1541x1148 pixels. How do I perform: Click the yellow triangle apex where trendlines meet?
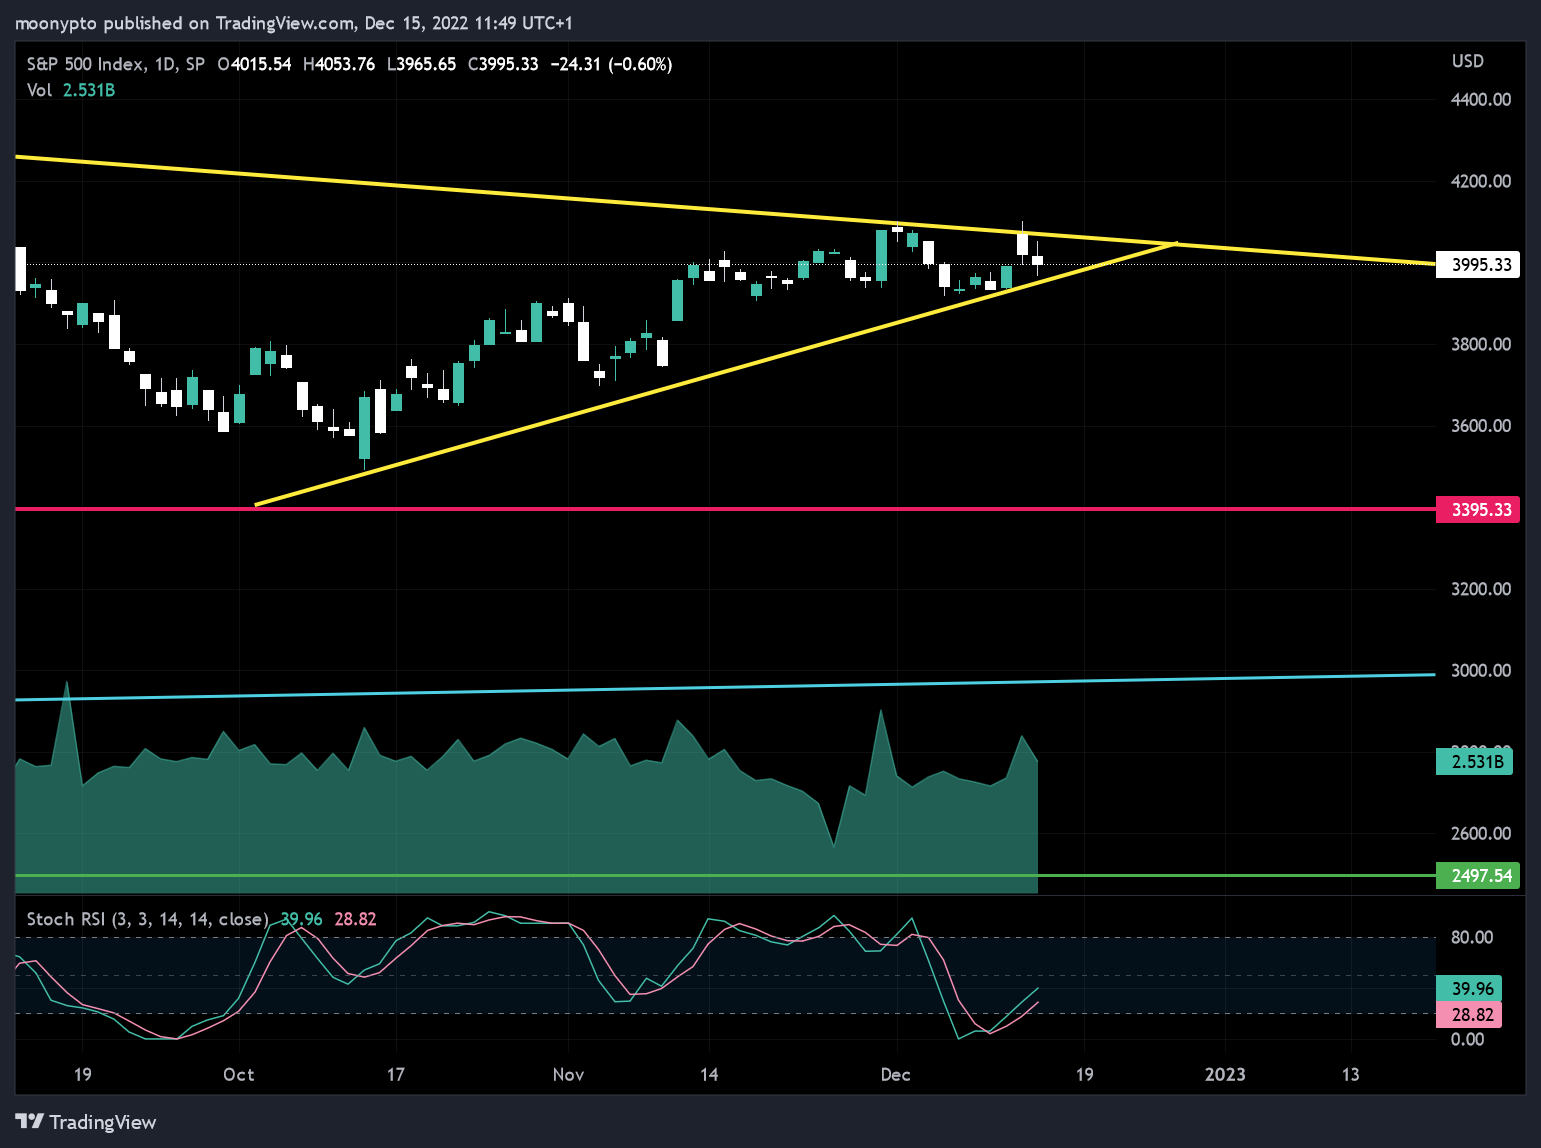point(1177,243)
